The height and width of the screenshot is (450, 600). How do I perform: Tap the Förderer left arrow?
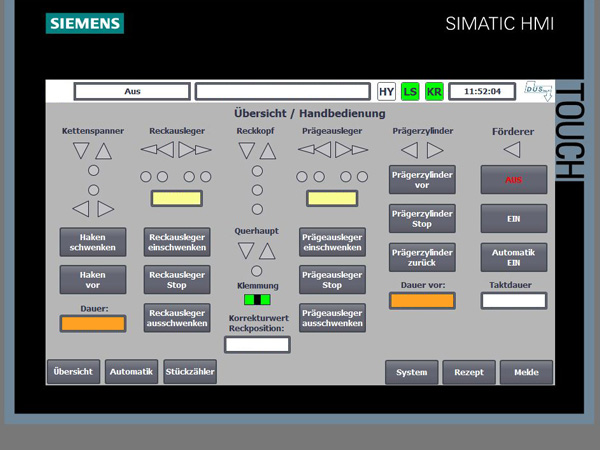512,150
